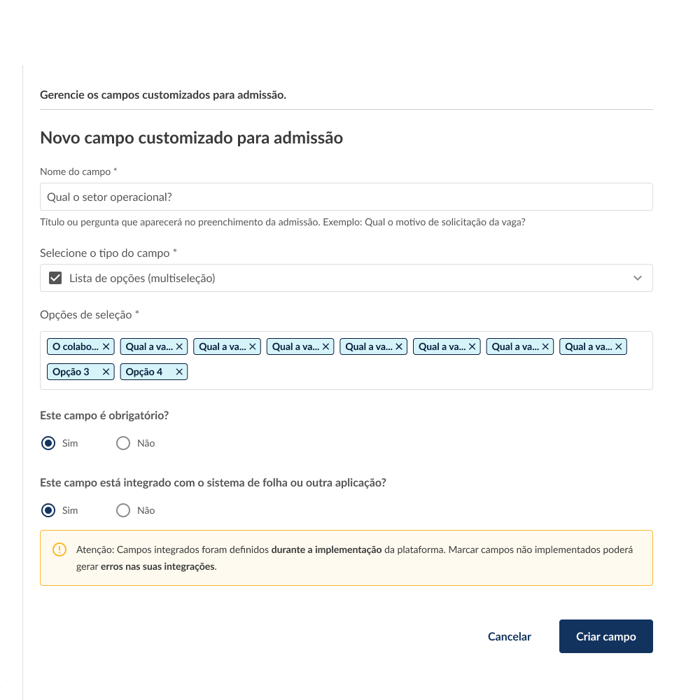Select 'Não' for mandatory field
The image size is (700, 700).
pos(123,443)
